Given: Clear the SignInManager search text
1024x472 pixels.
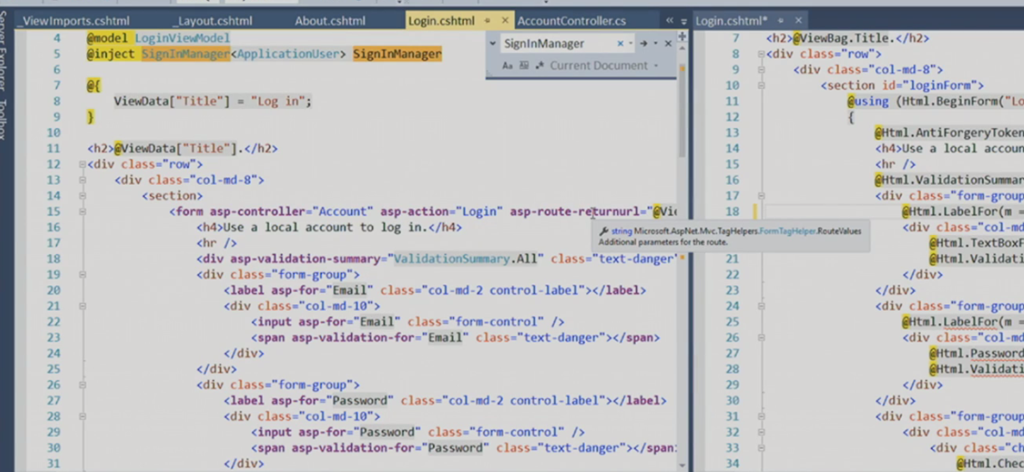Looking at the screenshot, I should point(620,43).
